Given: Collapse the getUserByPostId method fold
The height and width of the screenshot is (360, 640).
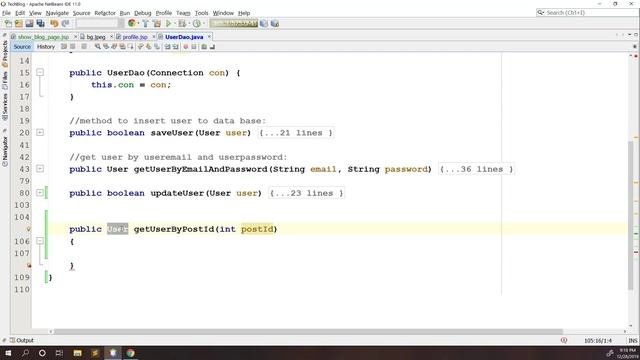Looking at the screenshot, I should point(40,241).
